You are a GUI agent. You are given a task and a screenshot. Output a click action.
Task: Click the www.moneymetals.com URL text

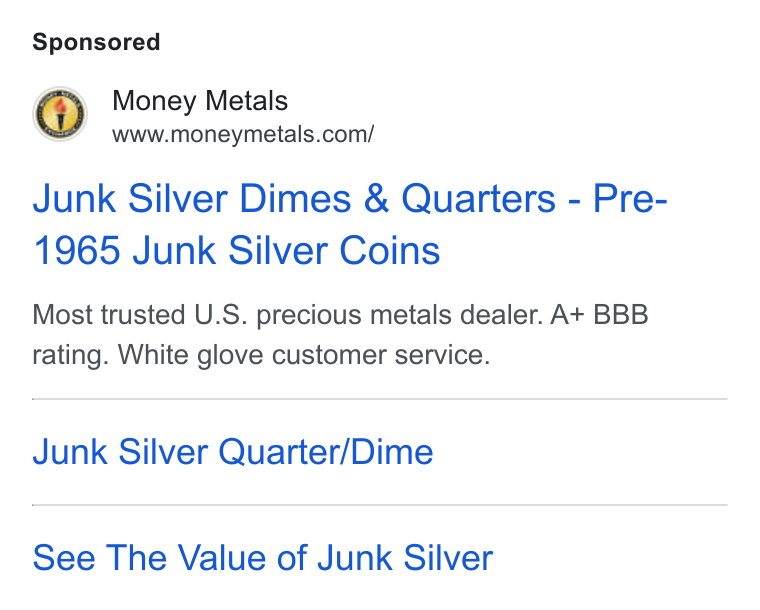[243, 135]
